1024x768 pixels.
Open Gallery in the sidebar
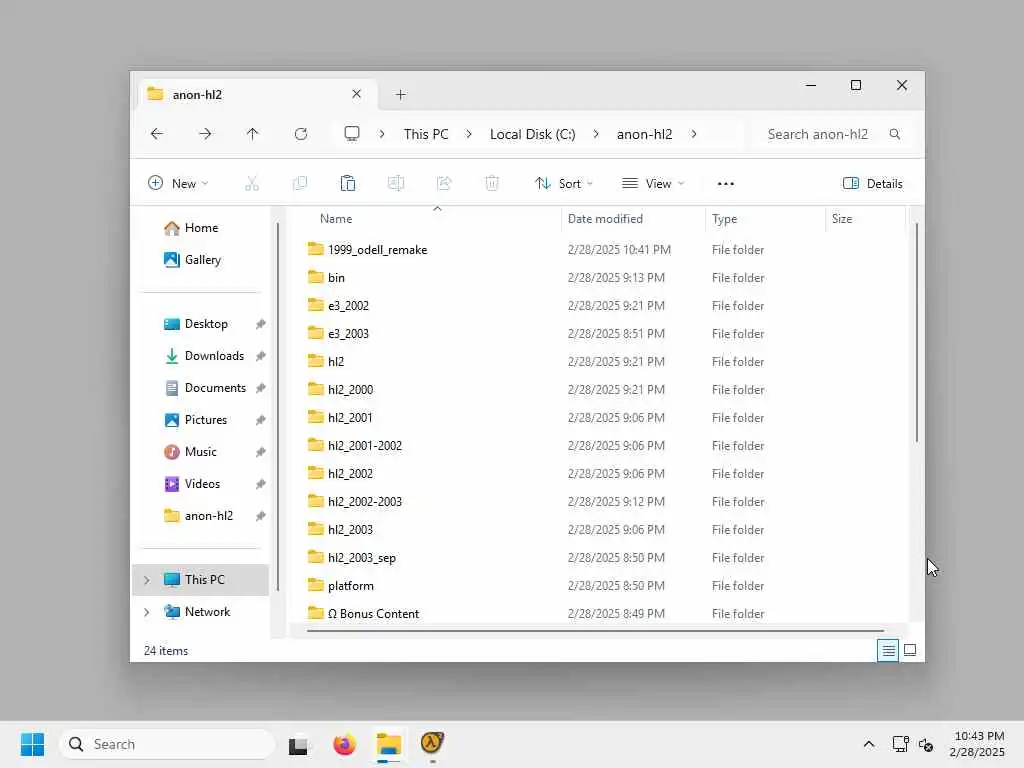point(202,260)
